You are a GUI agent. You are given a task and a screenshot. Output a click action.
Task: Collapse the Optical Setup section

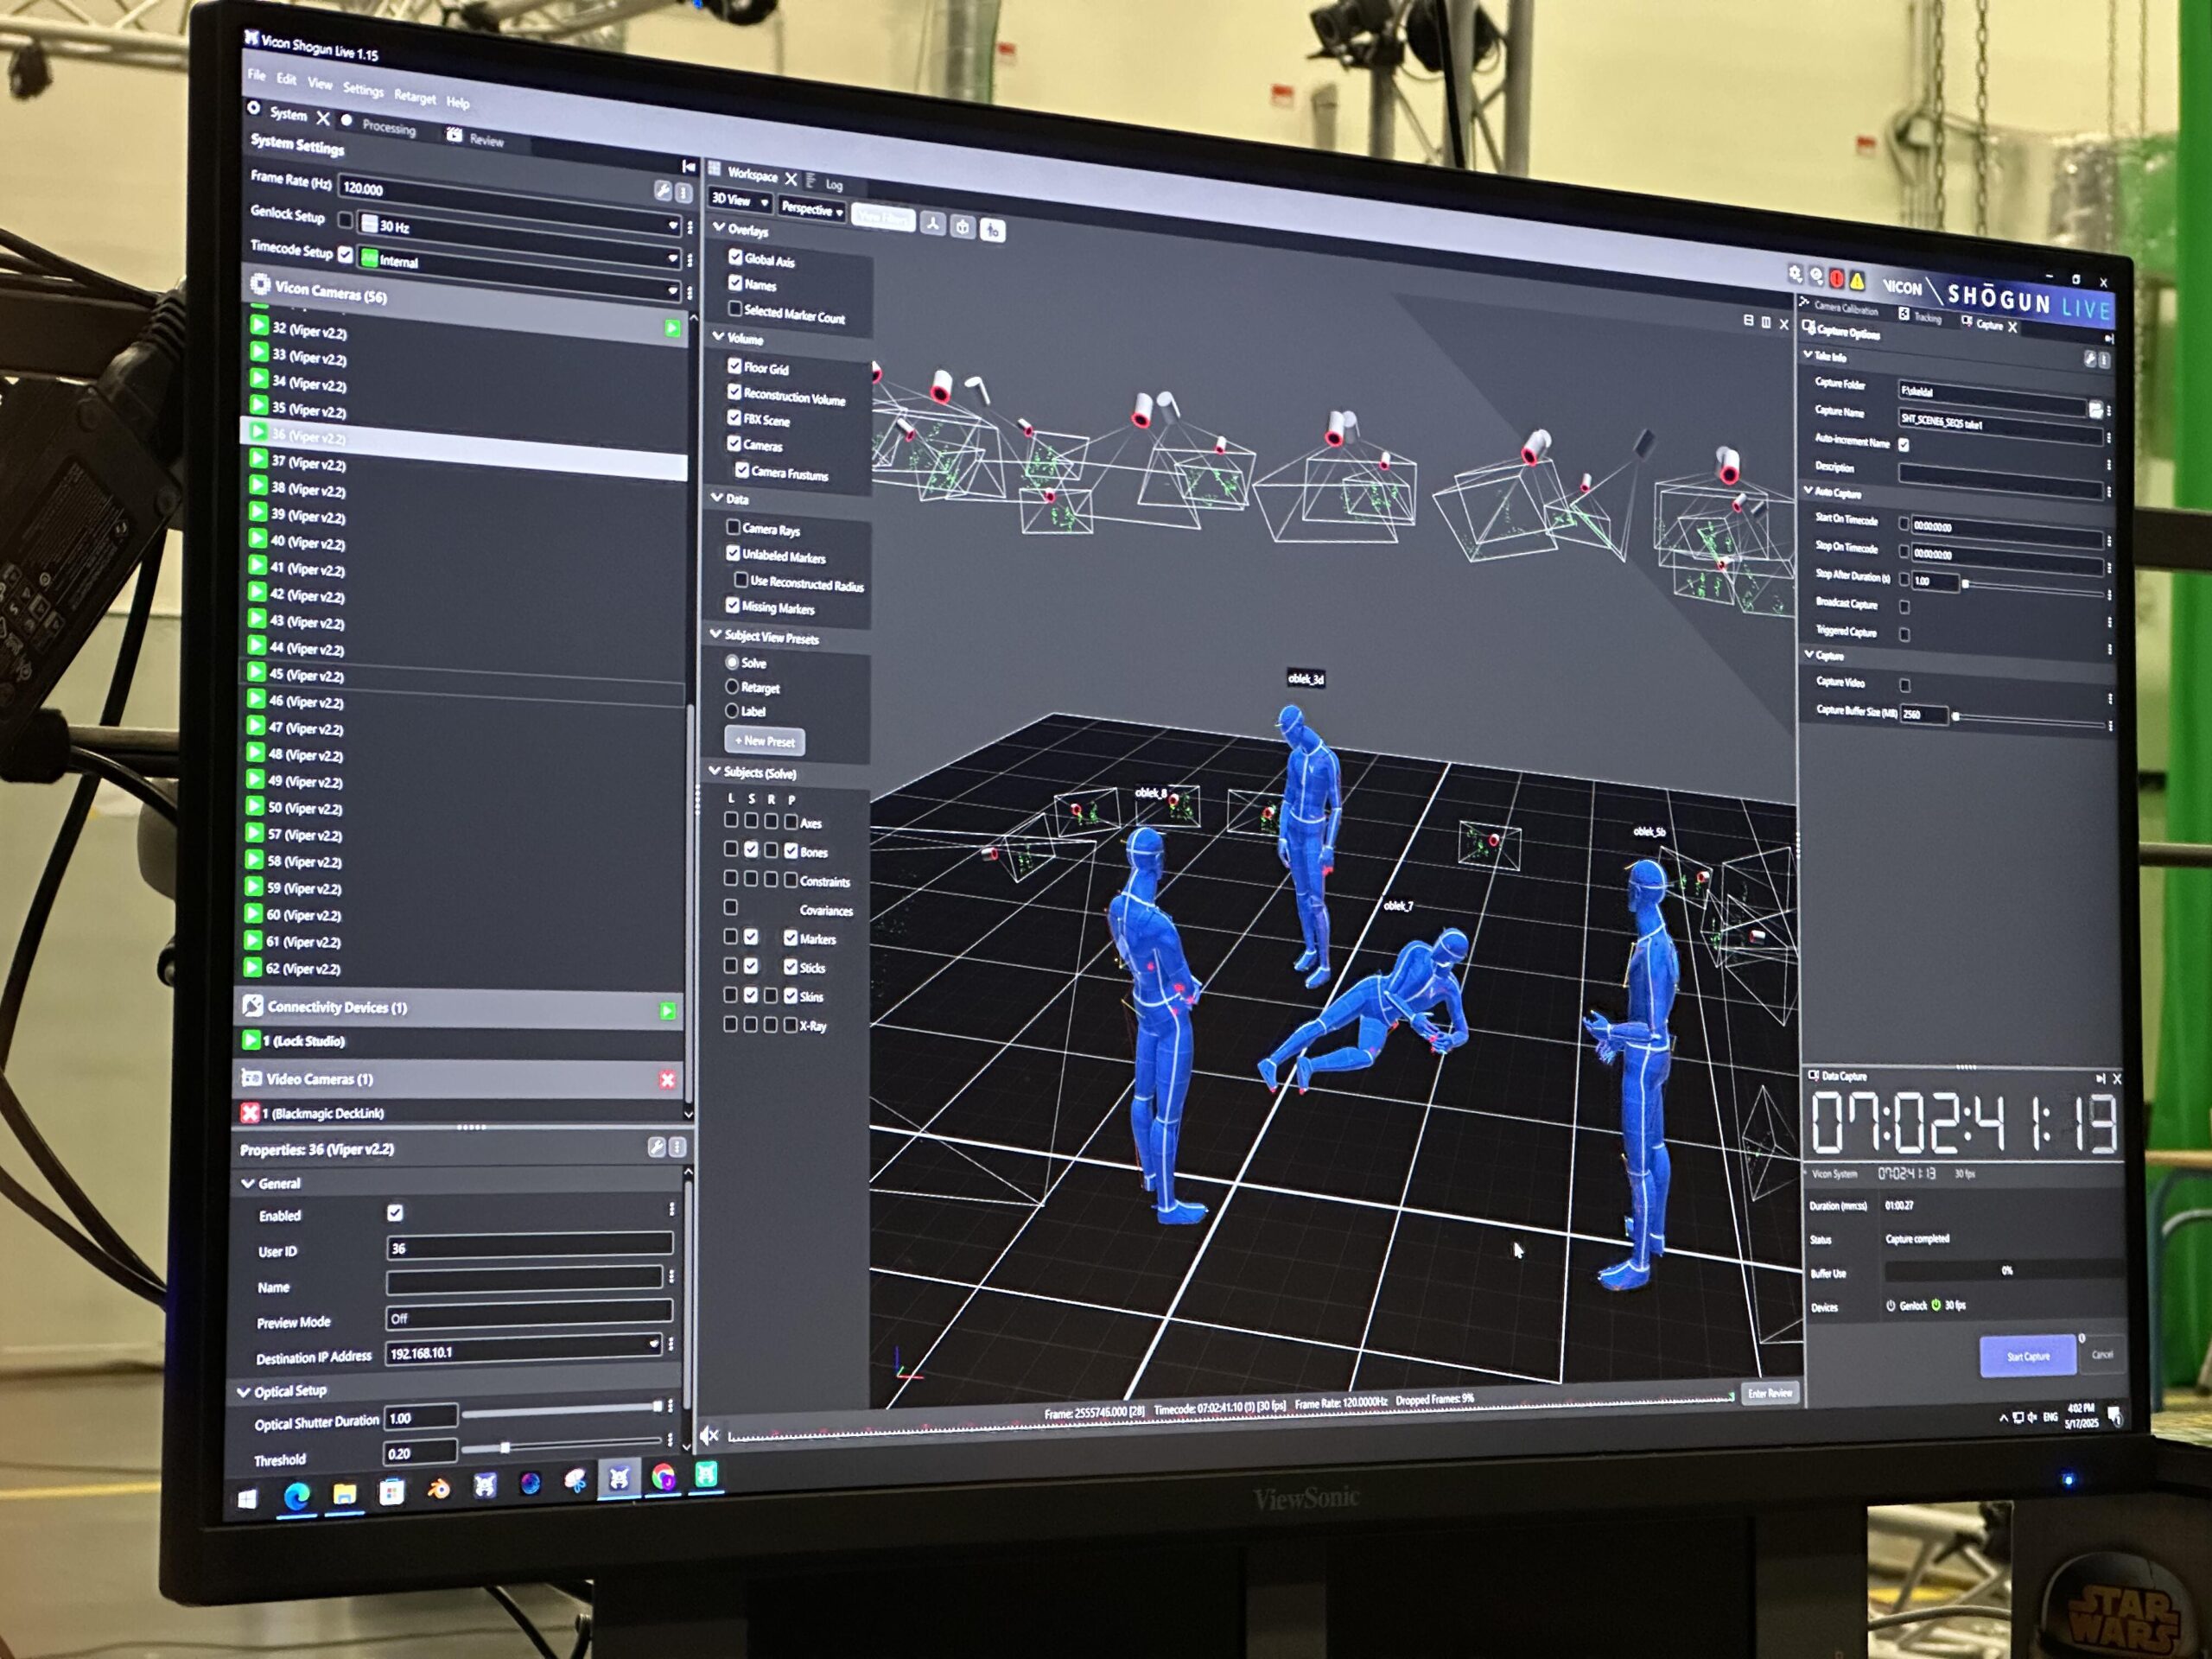244,1391
